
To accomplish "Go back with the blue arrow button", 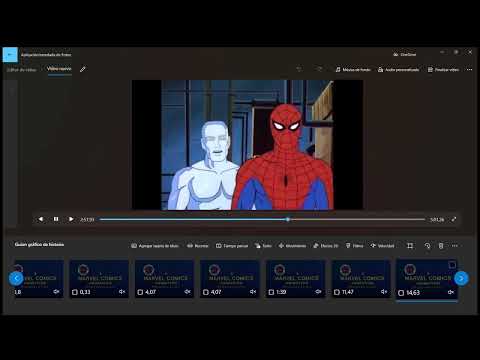I will pos(10,55).
